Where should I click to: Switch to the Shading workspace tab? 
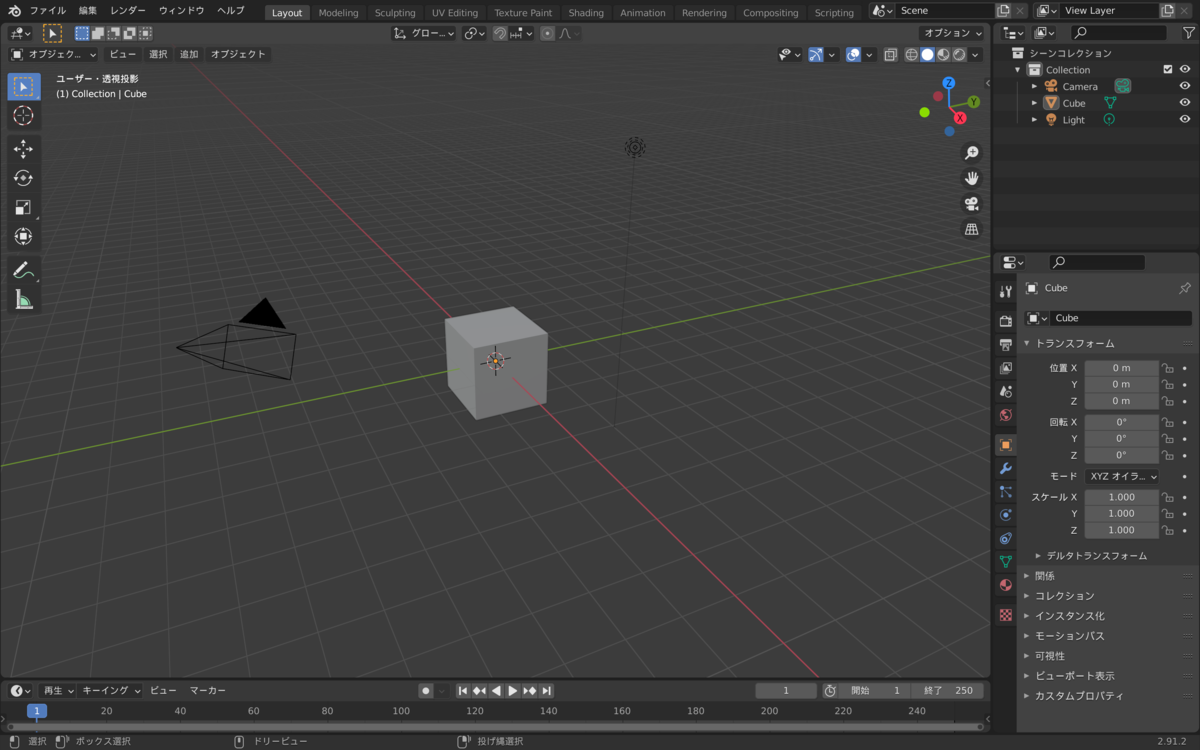point(586,13)
